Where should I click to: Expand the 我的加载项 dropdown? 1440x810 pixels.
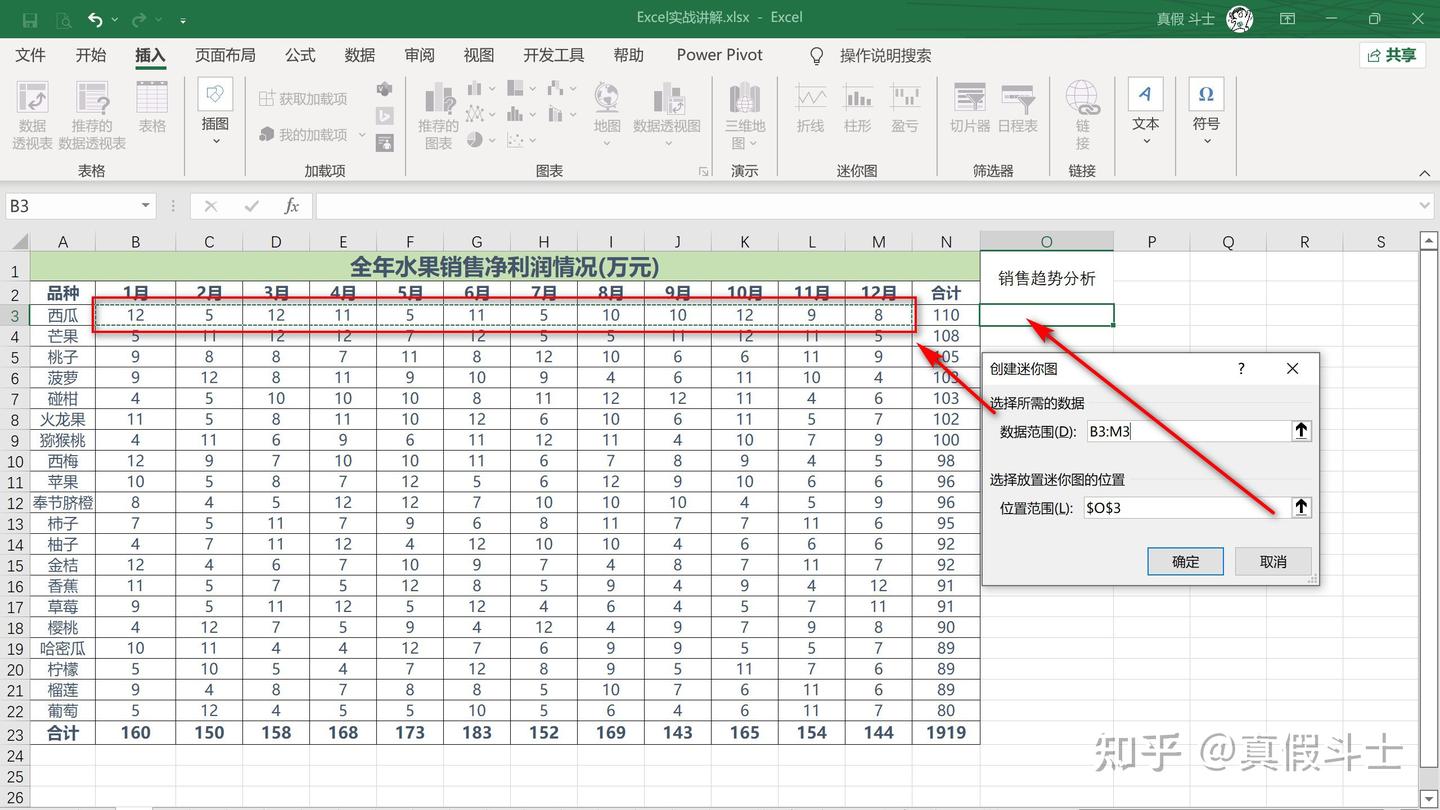click(x=361, y=135)
